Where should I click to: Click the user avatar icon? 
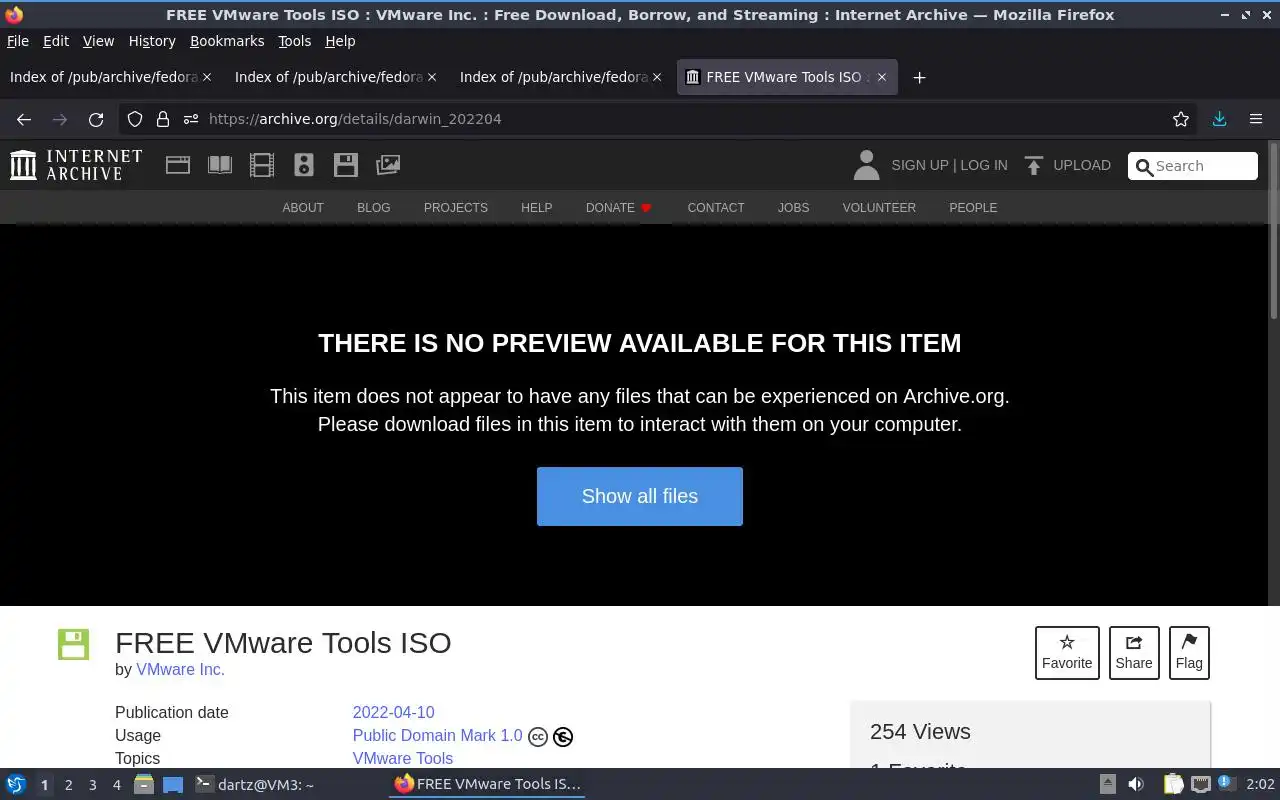coord(866,165)
